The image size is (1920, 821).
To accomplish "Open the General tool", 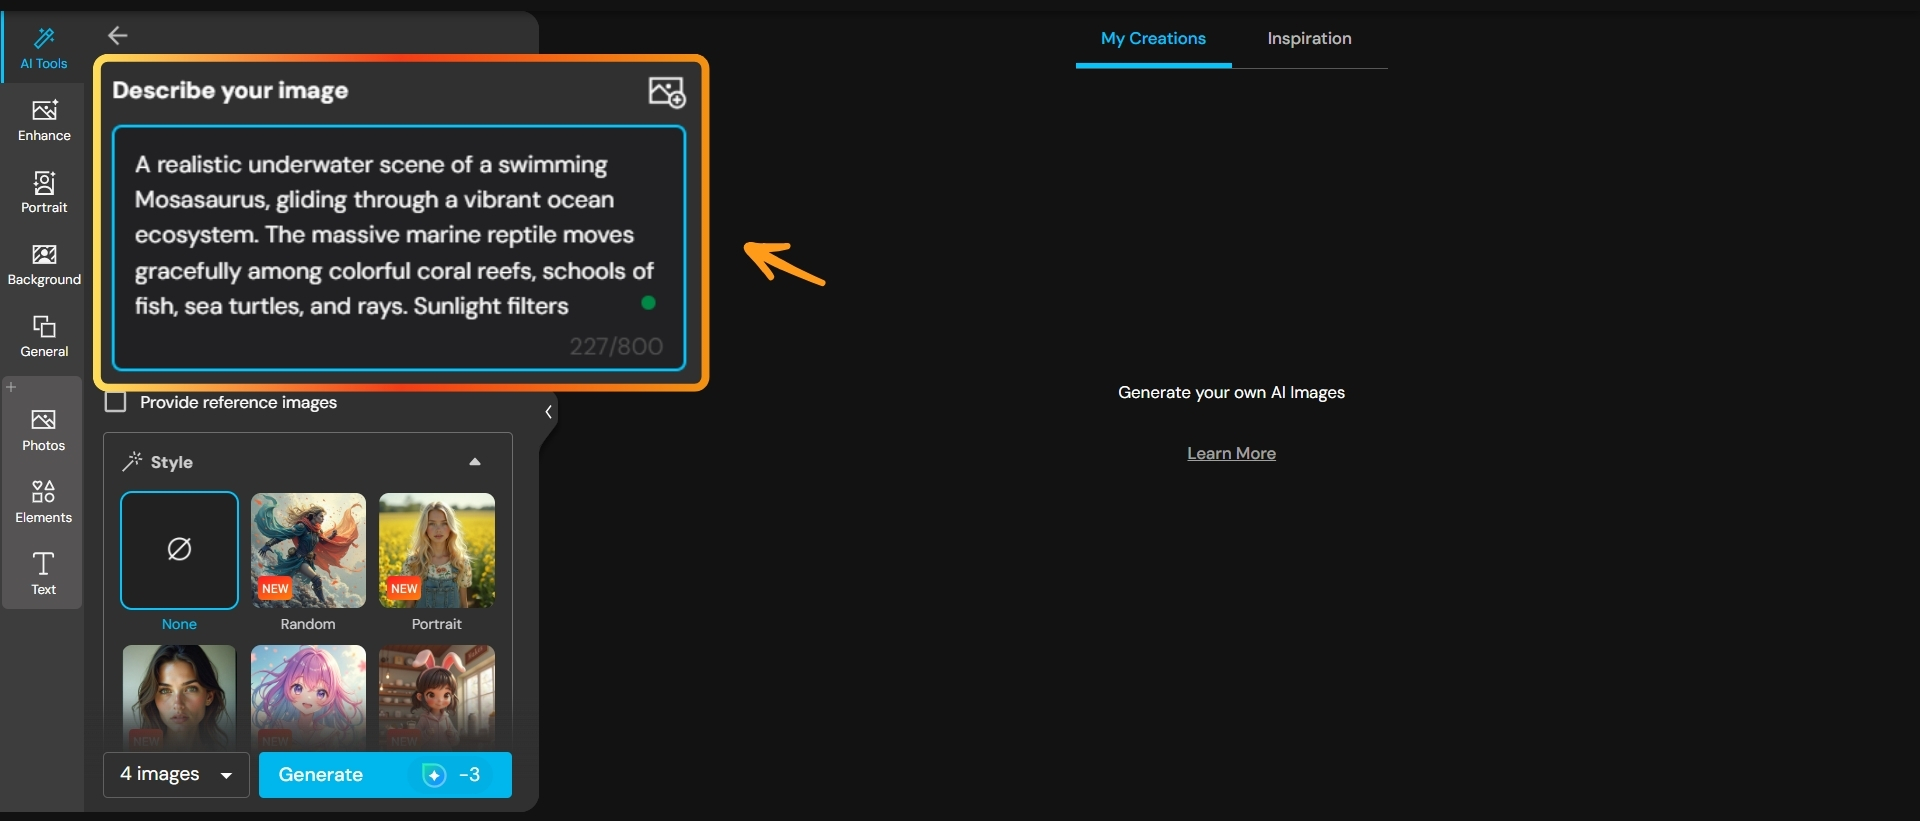I will pos(44,336).
